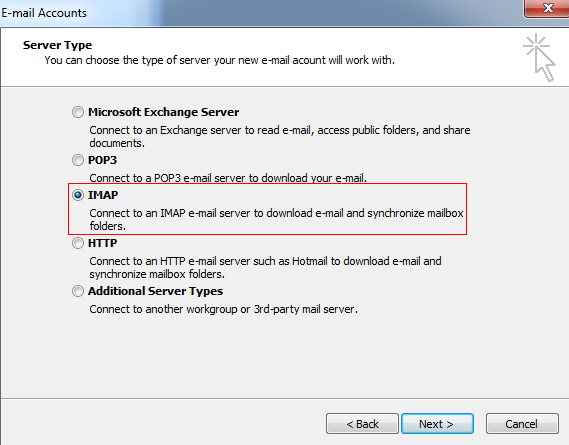This screenshot has width=569, height=445.
Task: Click the Server Type heading
Action: coord(57,45)
